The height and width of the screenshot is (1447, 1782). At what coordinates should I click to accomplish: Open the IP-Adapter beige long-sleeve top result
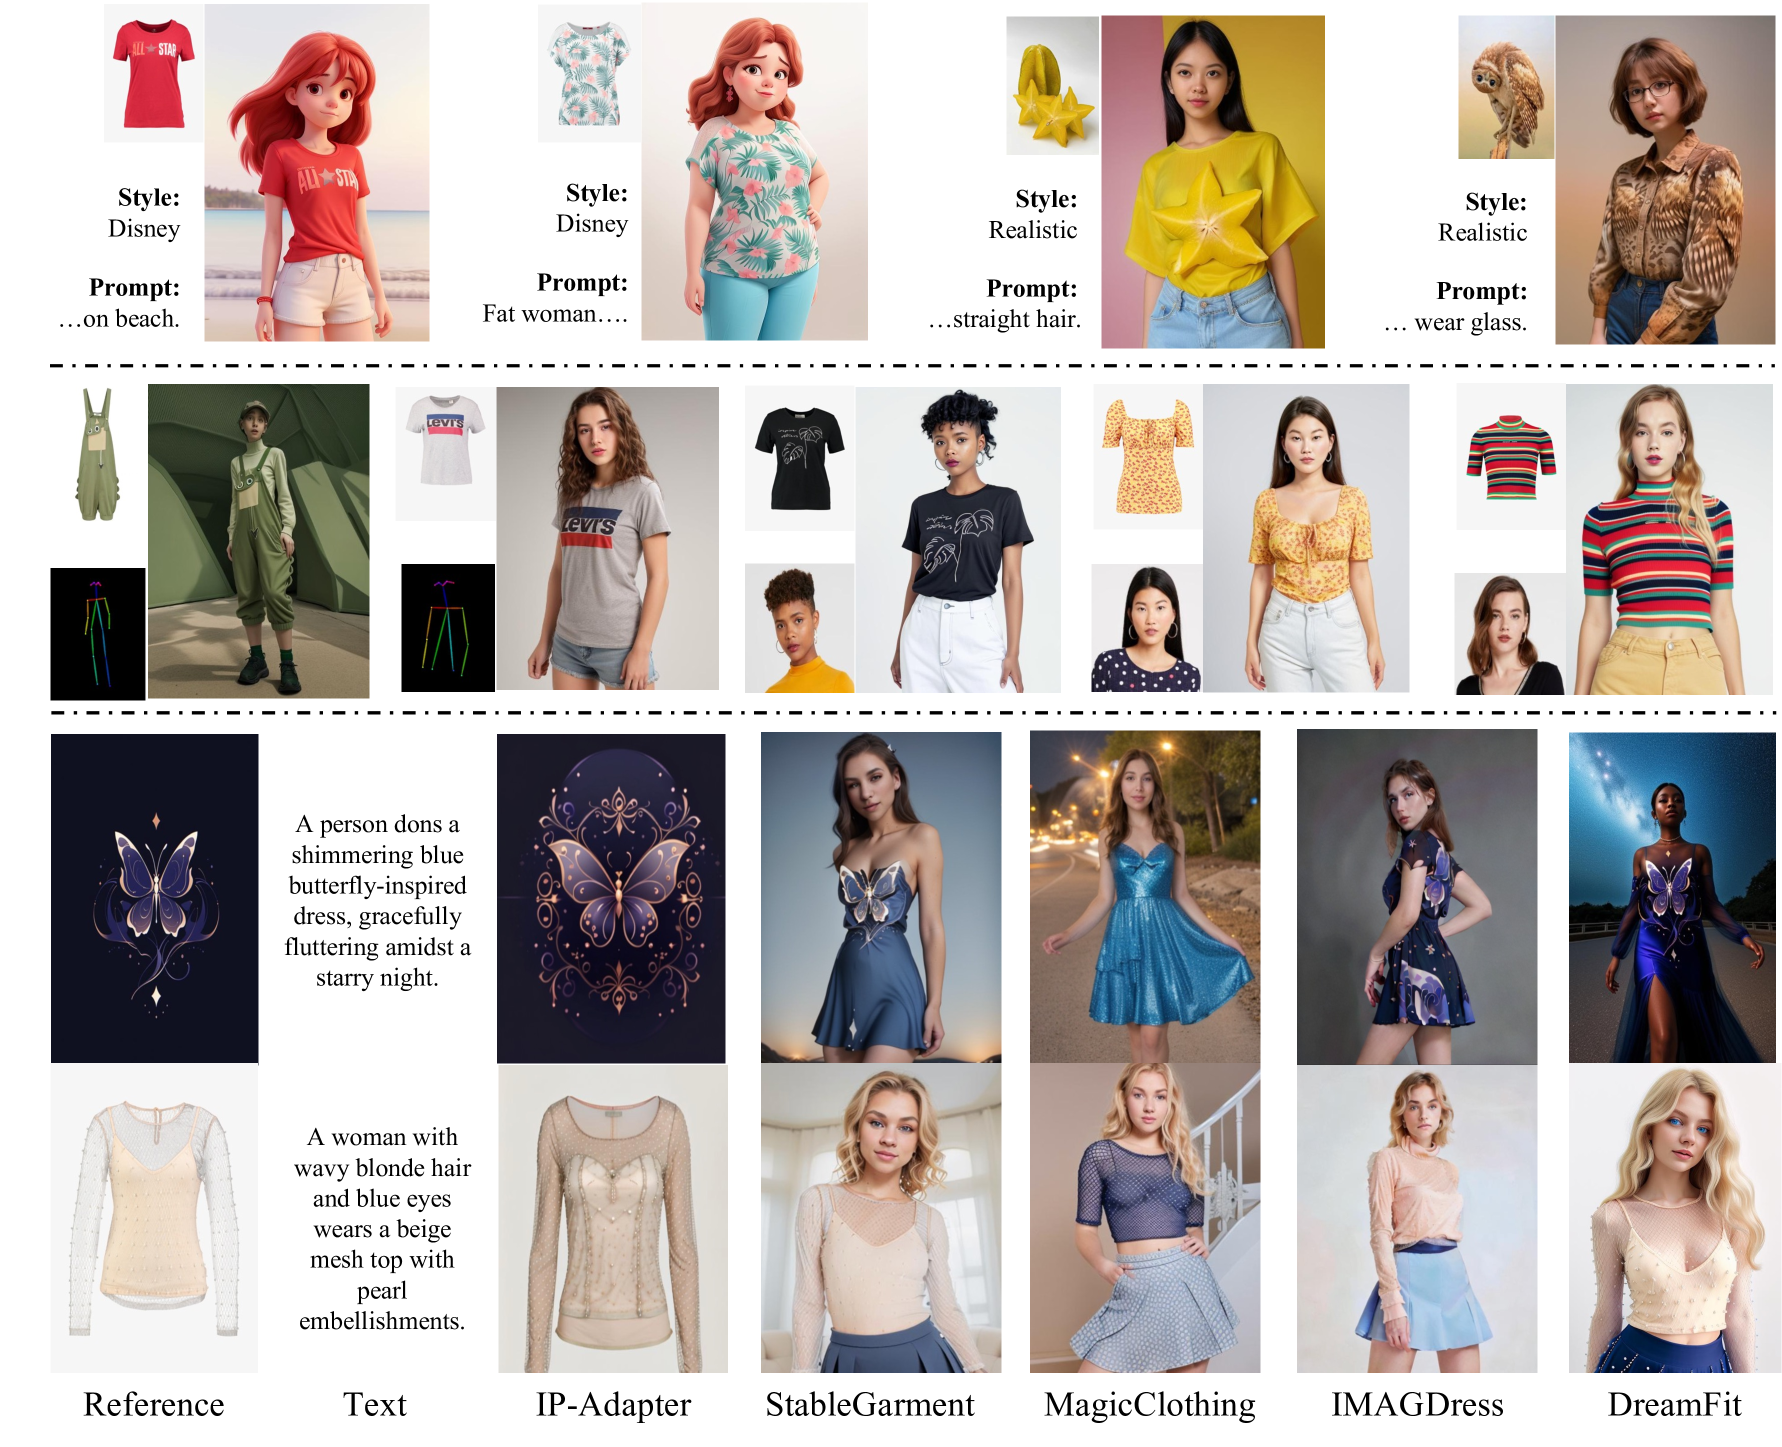[x=613, y=1219]
